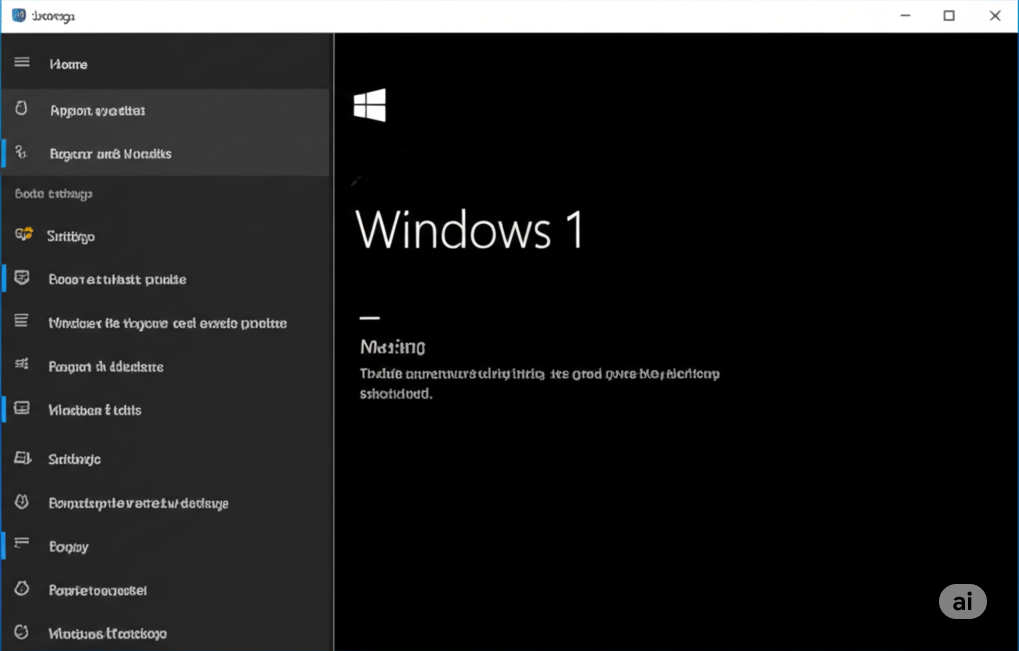Click the 'Mıs:ıng' subheading
The width and height of the screenshot is (1019, 651).
click(393, 347)
